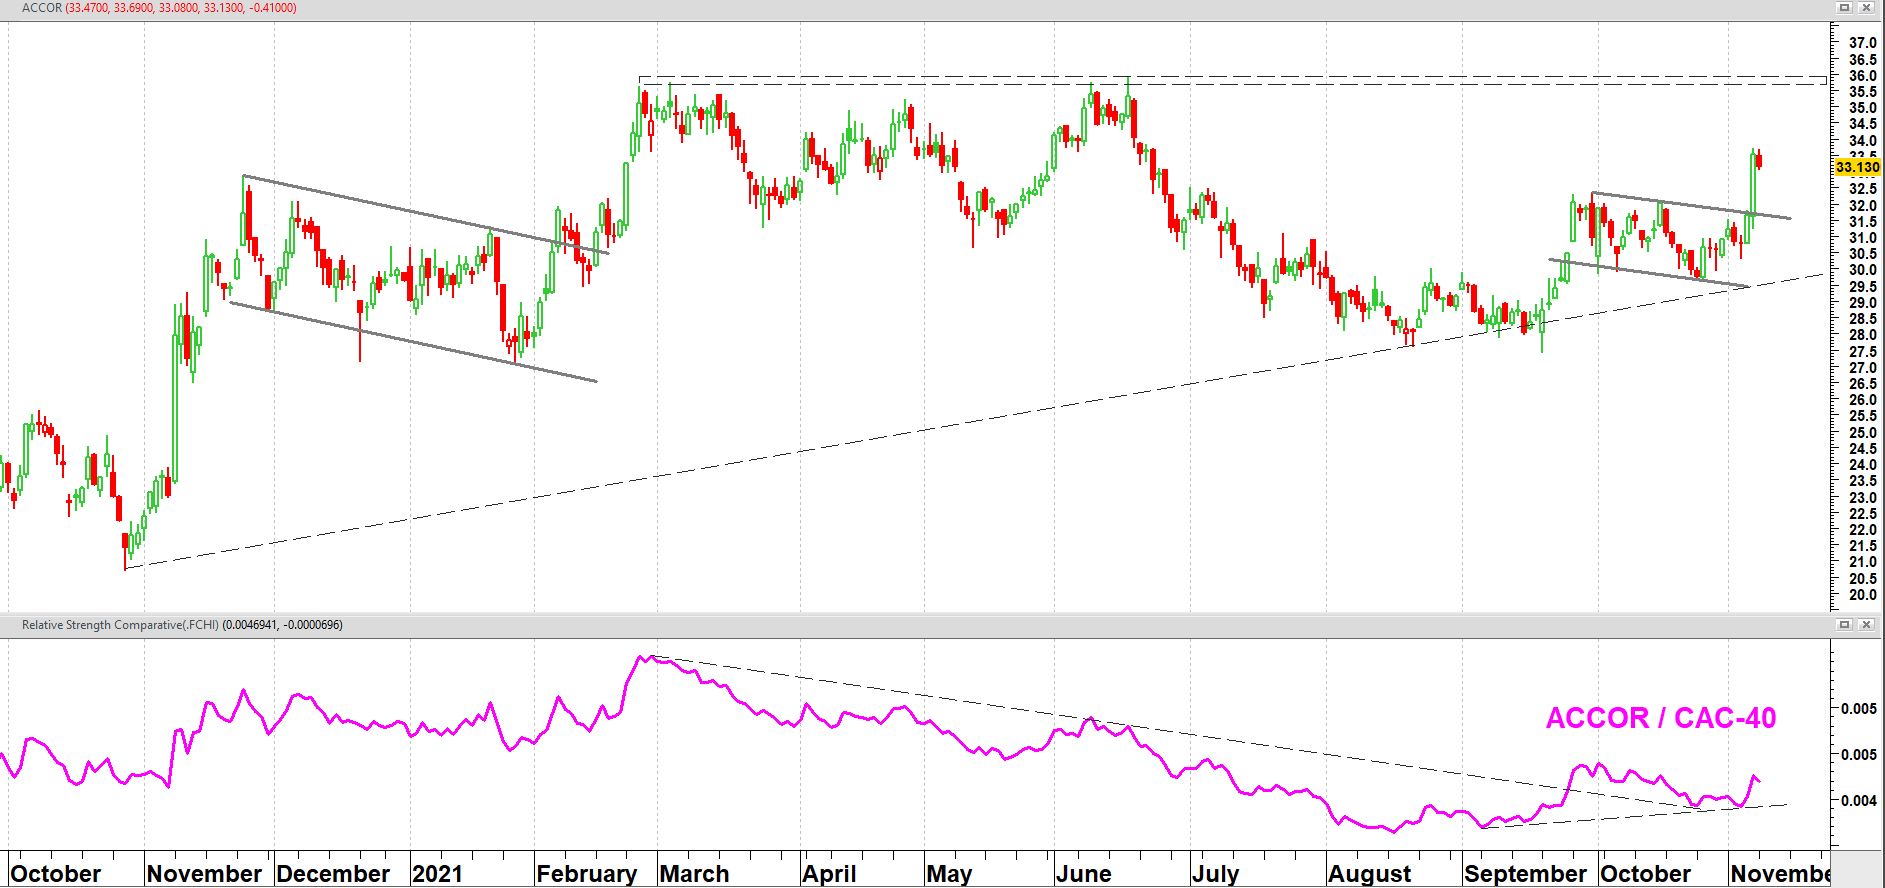The height and width of the screenshot is (888, 1885).
Task: Click the May label on date axis
Action: pyautogui.click(x=949, y=873)
